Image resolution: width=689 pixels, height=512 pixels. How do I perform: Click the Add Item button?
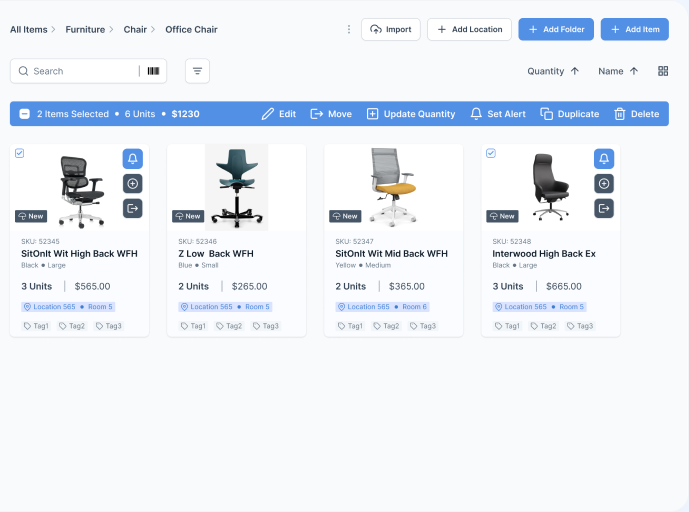[x=634, y=30]
